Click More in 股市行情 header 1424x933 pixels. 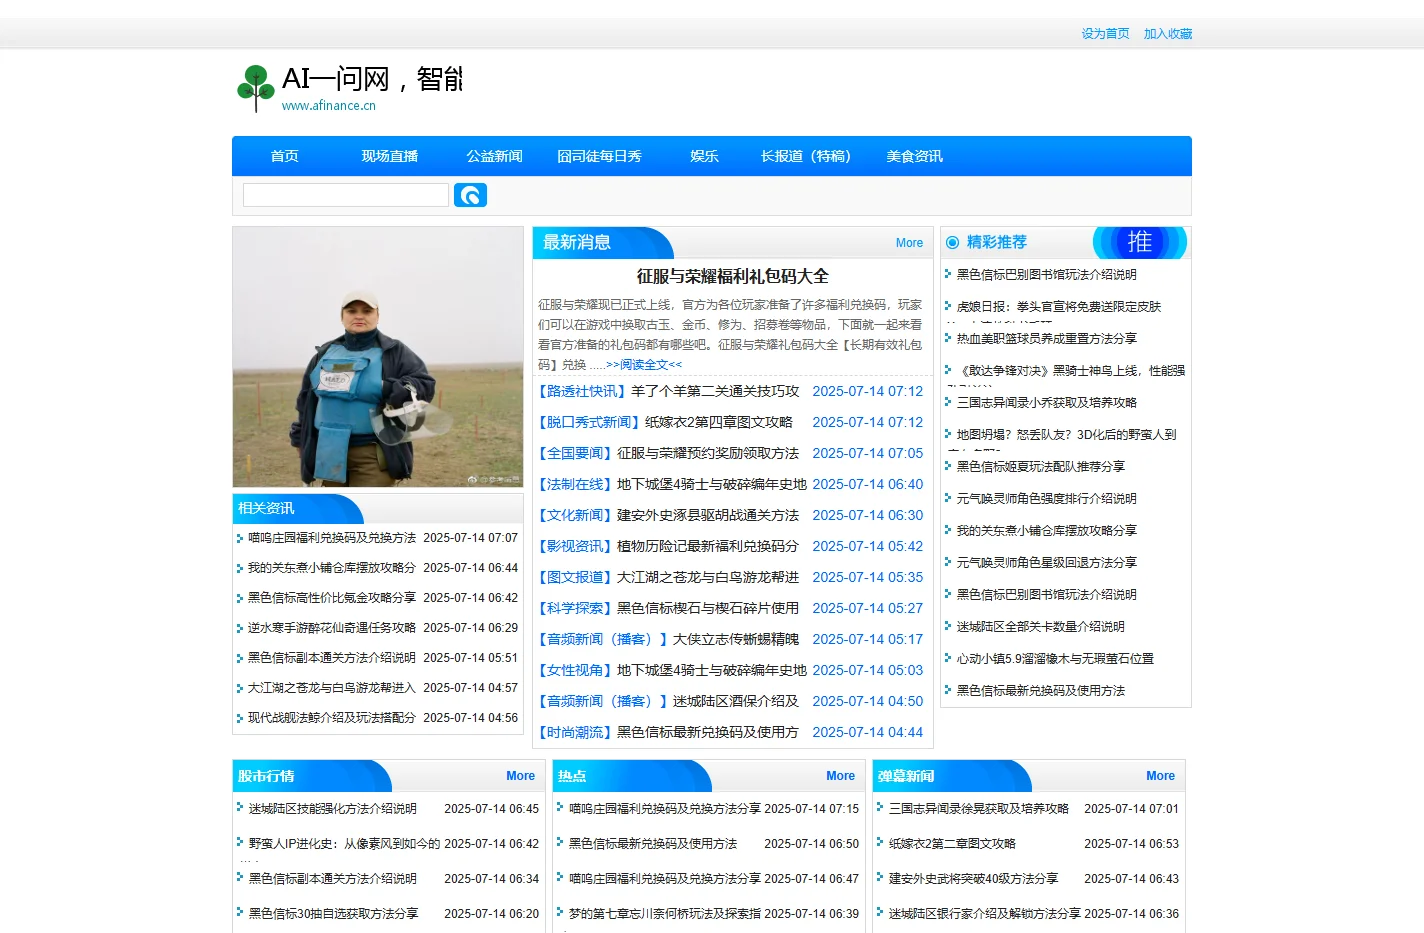[520, 776]
